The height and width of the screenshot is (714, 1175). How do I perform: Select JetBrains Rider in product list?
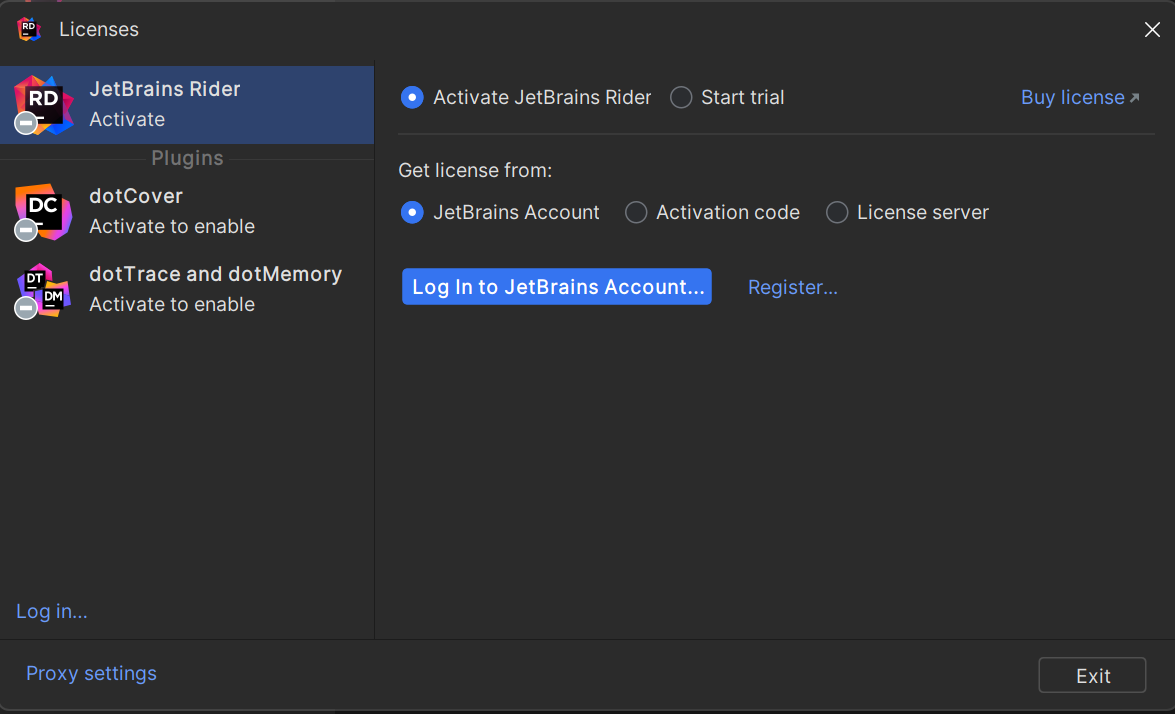tap(187, 105)
